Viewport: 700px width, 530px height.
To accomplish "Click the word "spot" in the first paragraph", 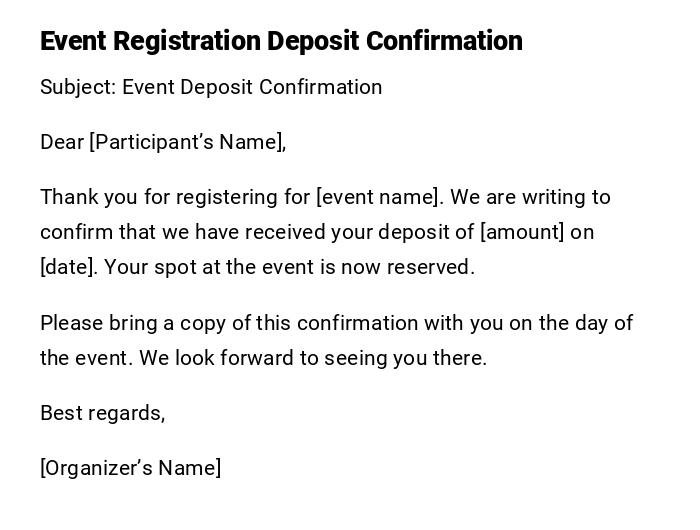I will 168,267.
